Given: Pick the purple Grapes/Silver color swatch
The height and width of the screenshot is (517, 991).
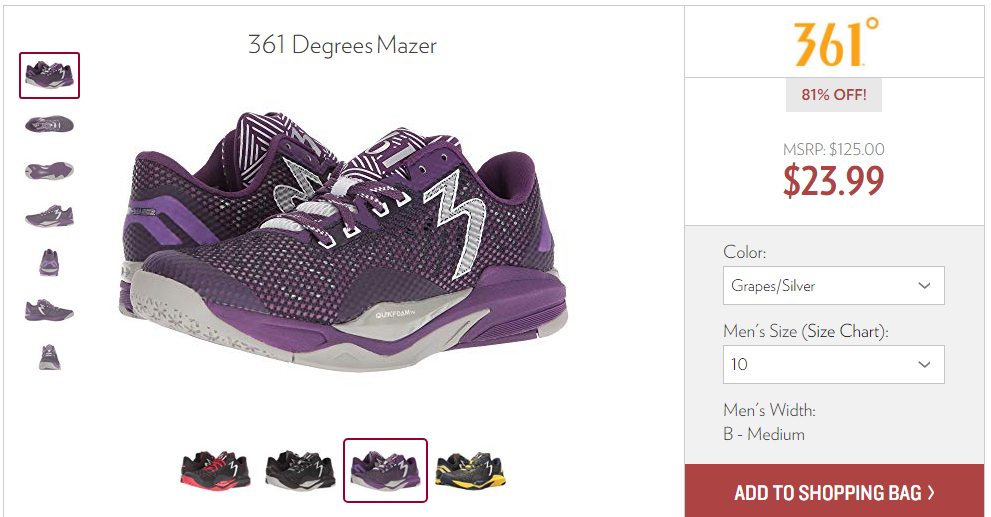Looking at the screenshot, I should (386, 471).
